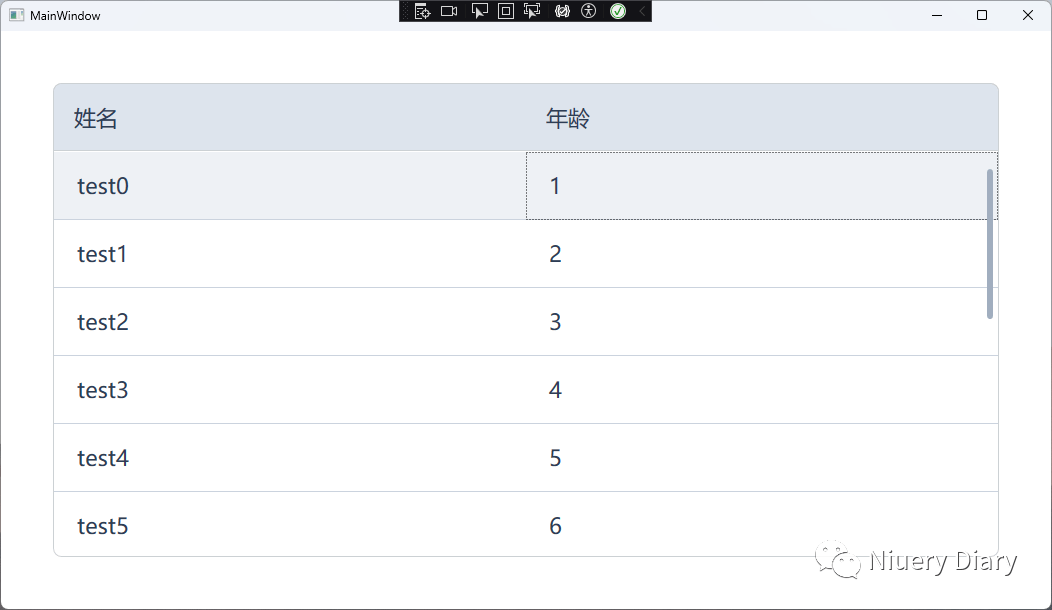
Task: Select the test5 row name cell
Action: click(x=290, y=524)
